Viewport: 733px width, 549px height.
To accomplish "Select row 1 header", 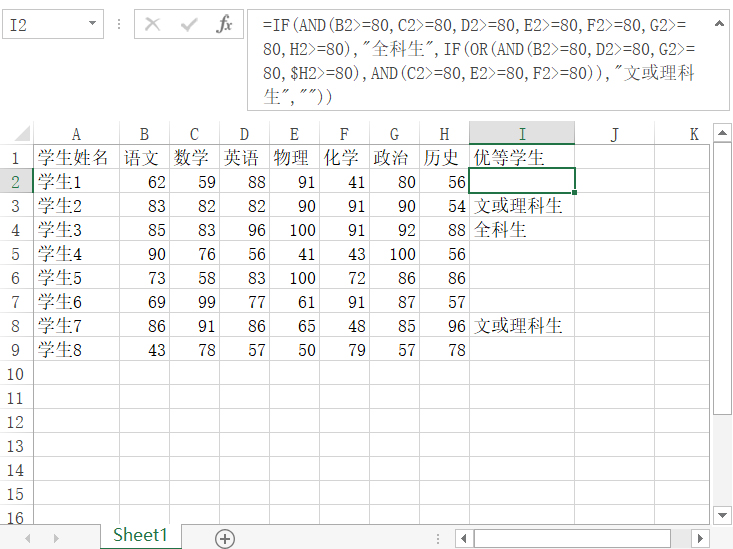I will [x=16, y=158].
